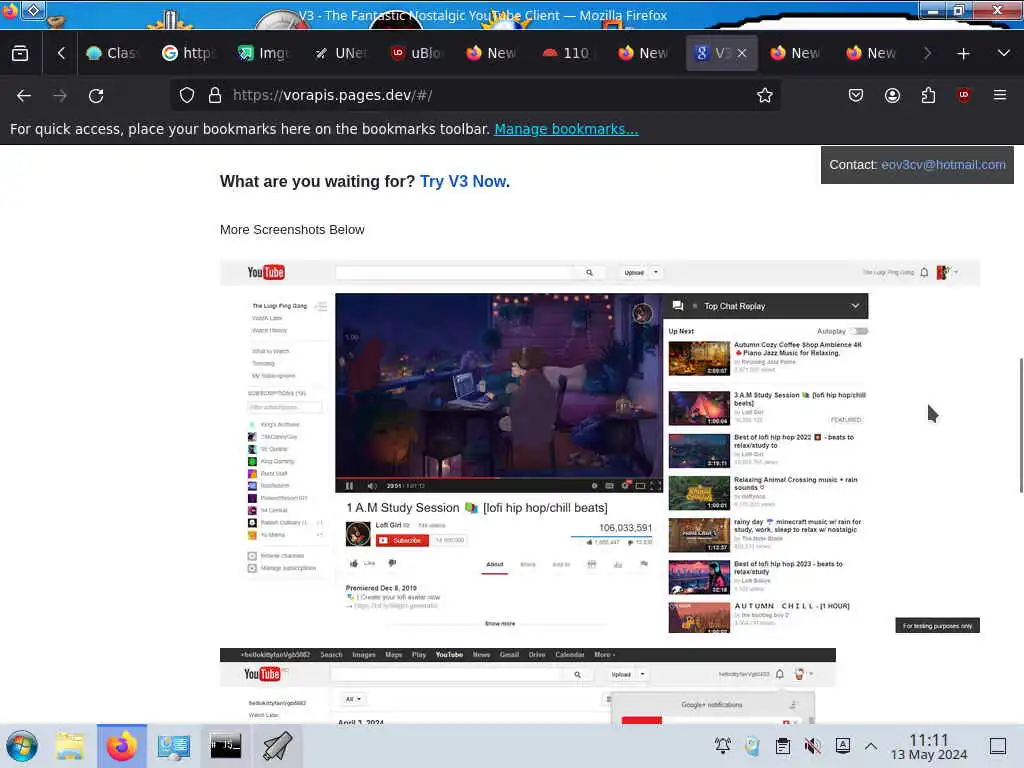1024x768 pixels.
Task: Close the active V3 tab
Action: coord(742,54)
